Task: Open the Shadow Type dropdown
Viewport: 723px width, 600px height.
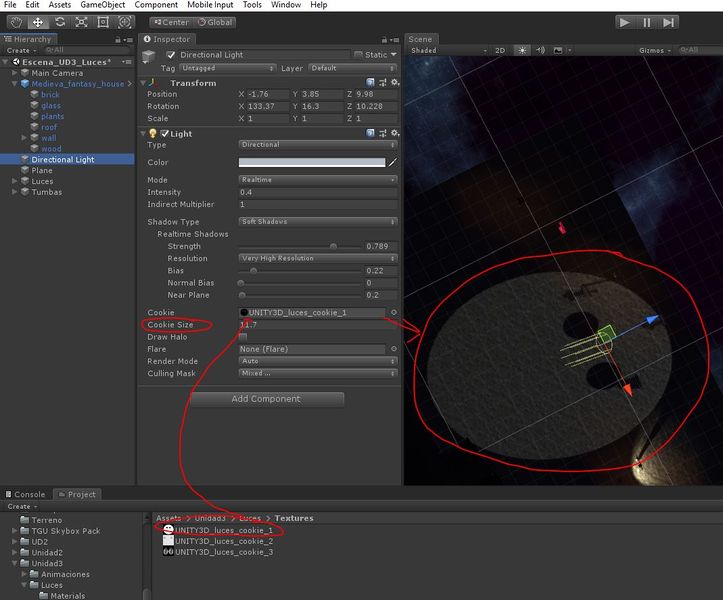Action: (318, 221)
